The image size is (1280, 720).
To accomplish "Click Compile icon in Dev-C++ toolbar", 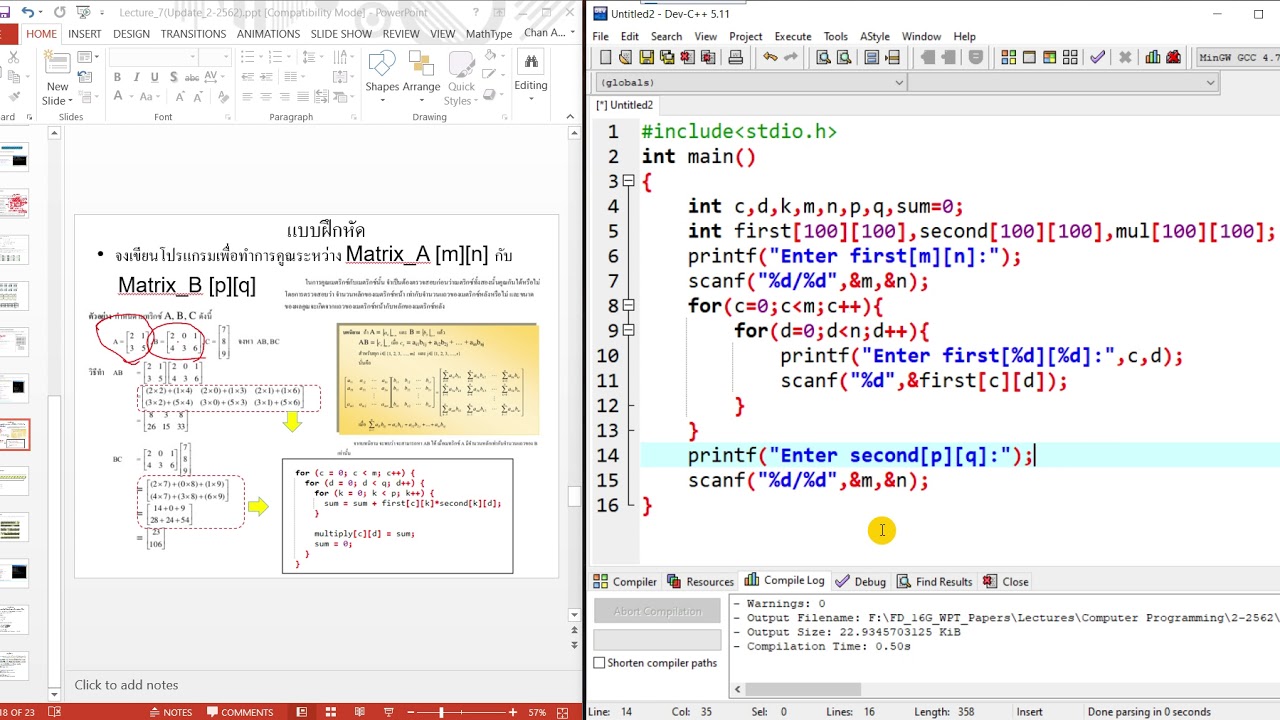I will click(1008, 58).
